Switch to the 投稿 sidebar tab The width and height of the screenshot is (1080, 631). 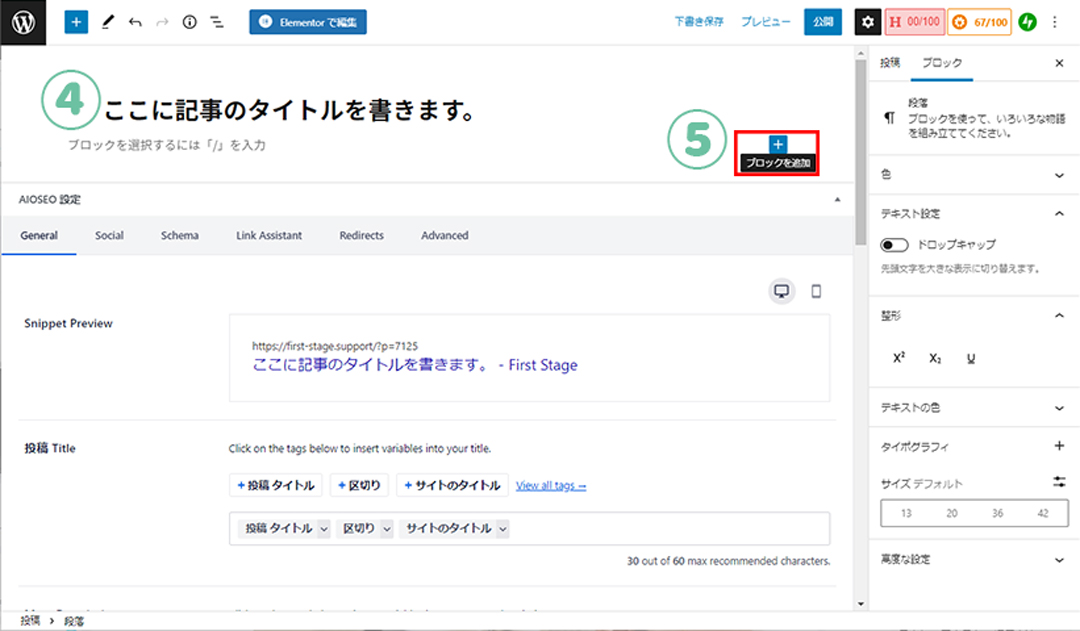pyautogui.click(x=889, y=63)
